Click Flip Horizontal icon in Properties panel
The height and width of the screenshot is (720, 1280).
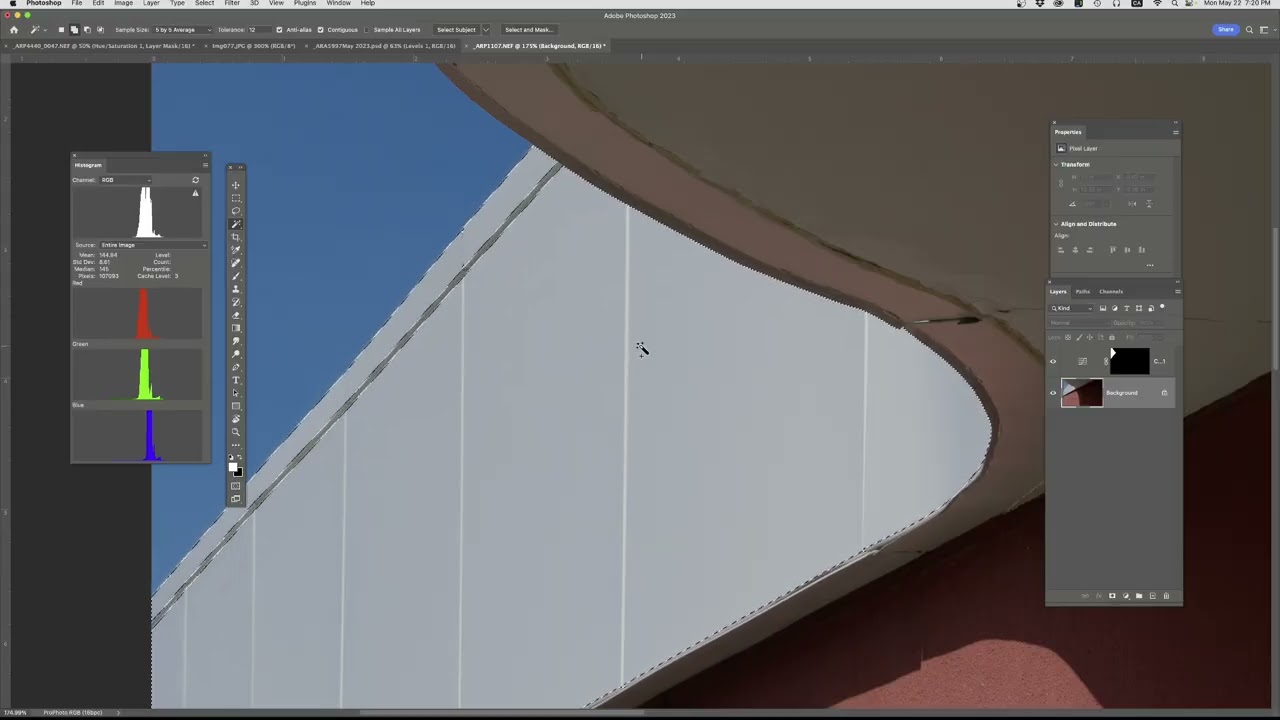coord(1132,204)
